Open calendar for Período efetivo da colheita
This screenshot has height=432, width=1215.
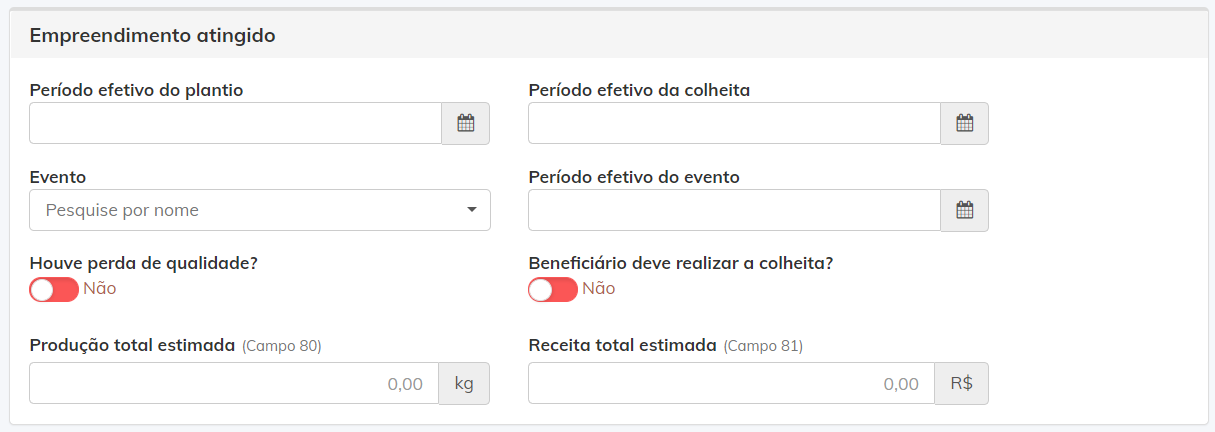coord(965,123)
